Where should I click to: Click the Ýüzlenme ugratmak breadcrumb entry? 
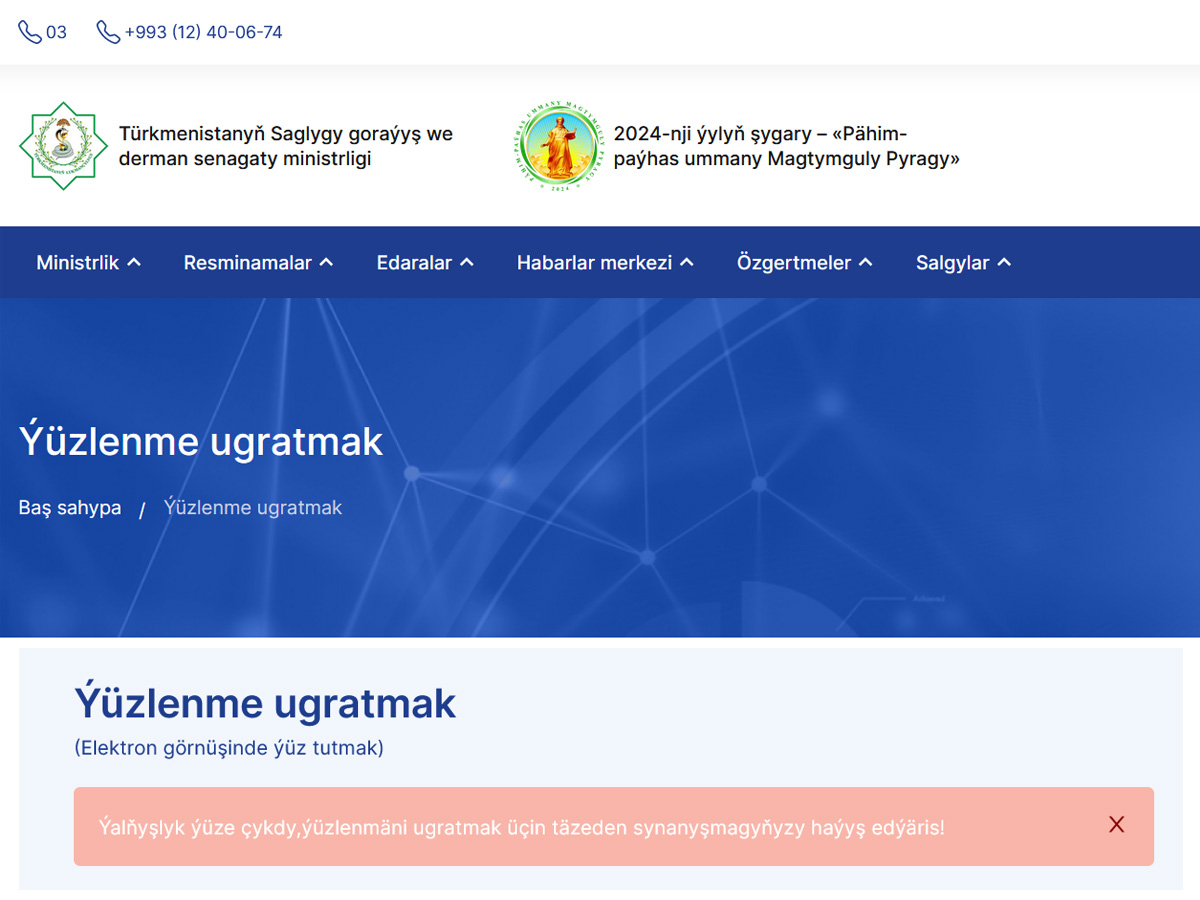click(253, 507)
